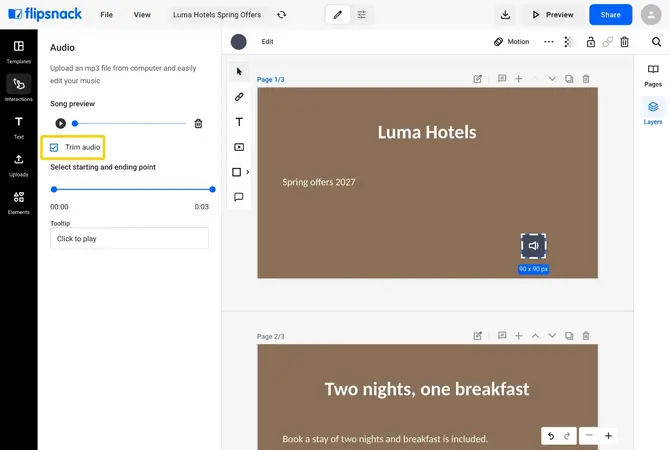Duplicate Page 1/3

tap(569, 79)
